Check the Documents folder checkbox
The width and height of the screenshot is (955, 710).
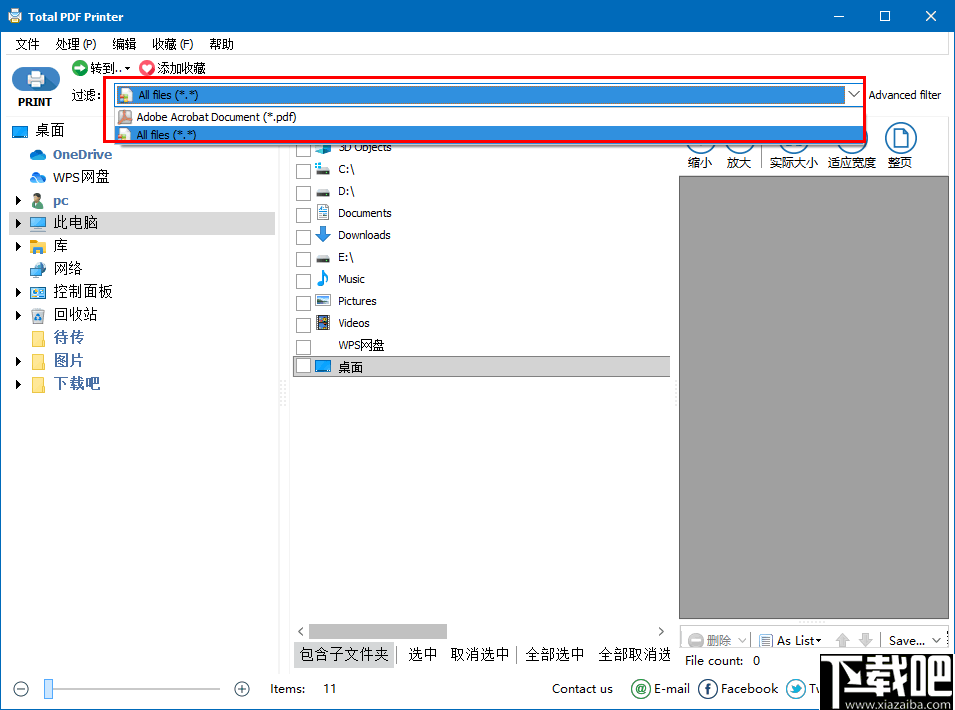tap(303, 213)
